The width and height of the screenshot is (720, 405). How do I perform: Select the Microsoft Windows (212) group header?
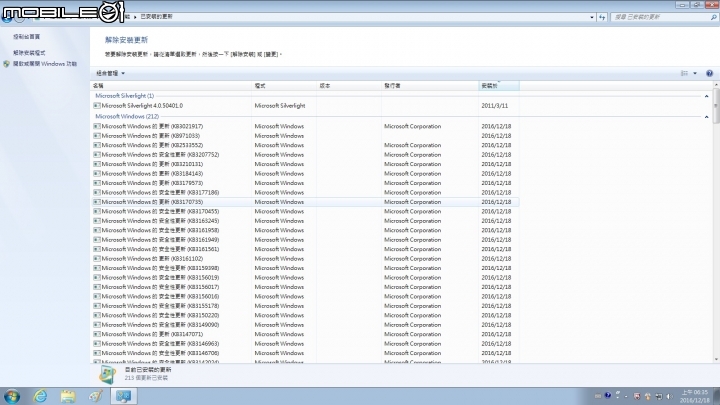point(127,117)
